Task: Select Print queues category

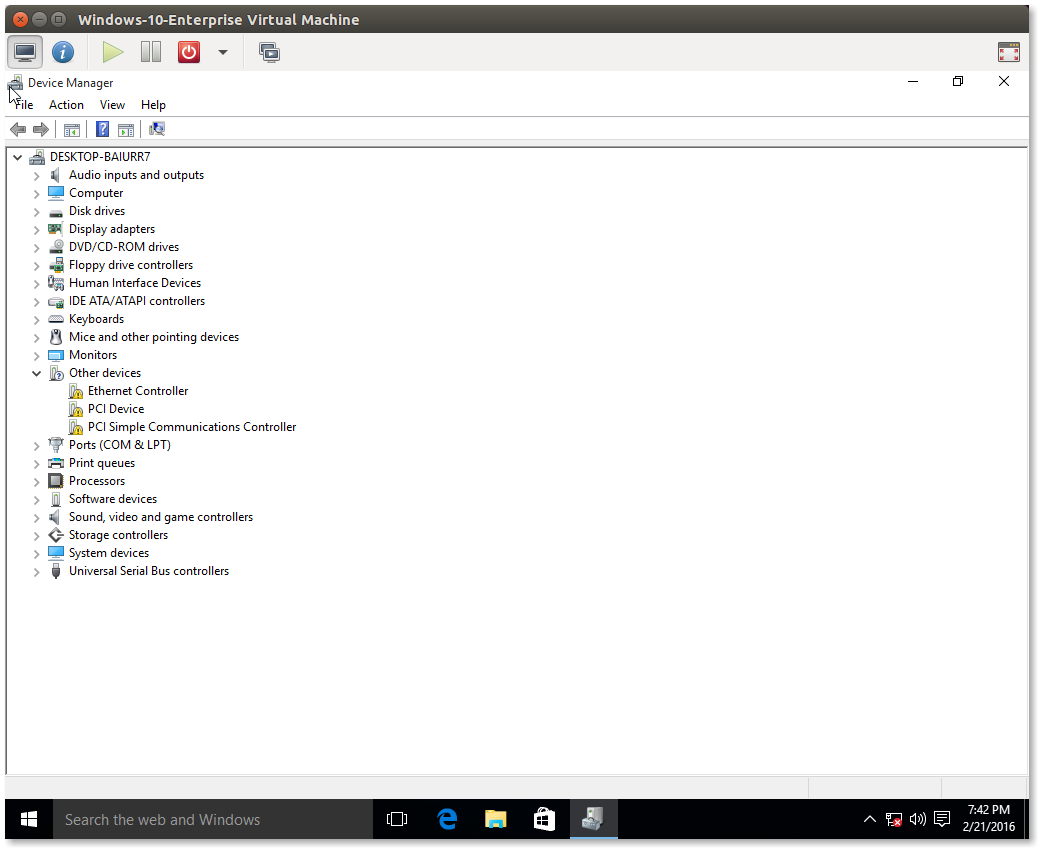Action: point(102,463)
